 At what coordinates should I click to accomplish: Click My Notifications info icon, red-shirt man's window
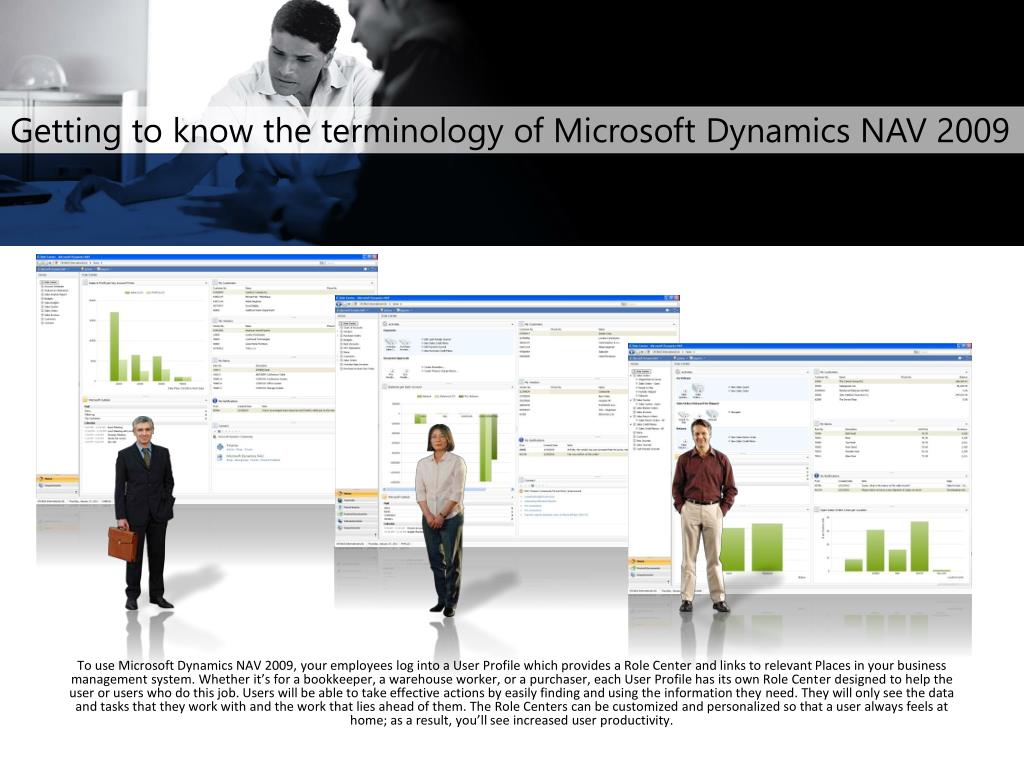pos(817,476)
